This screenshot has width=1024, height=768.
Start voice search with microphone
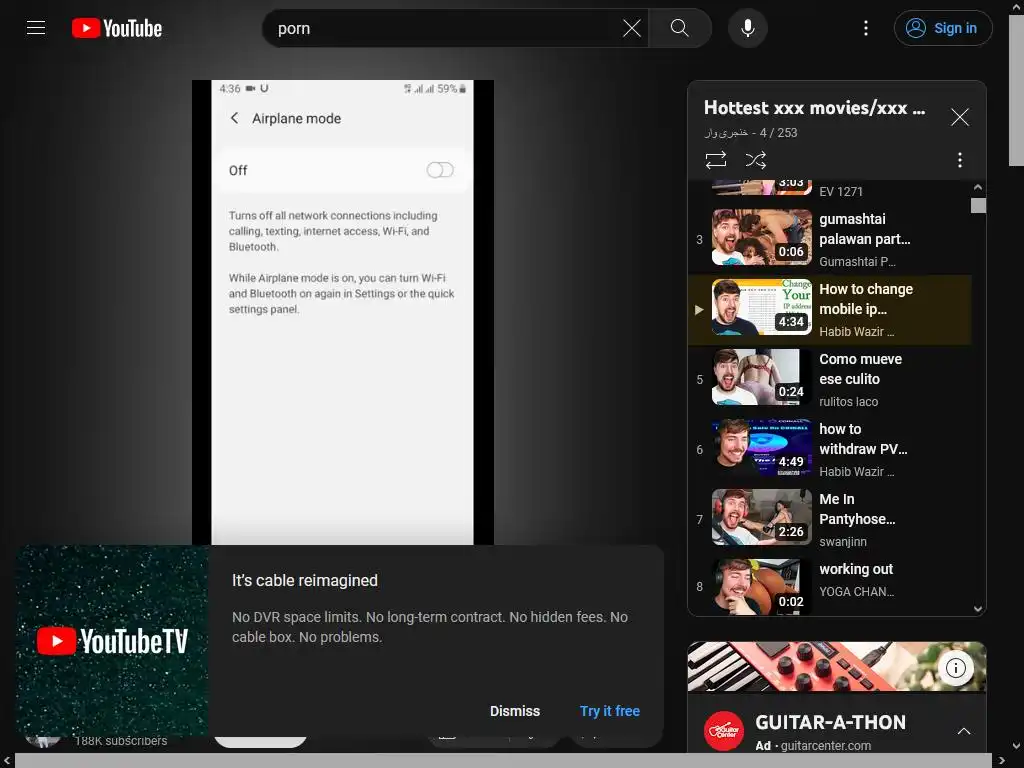point(748,28)
